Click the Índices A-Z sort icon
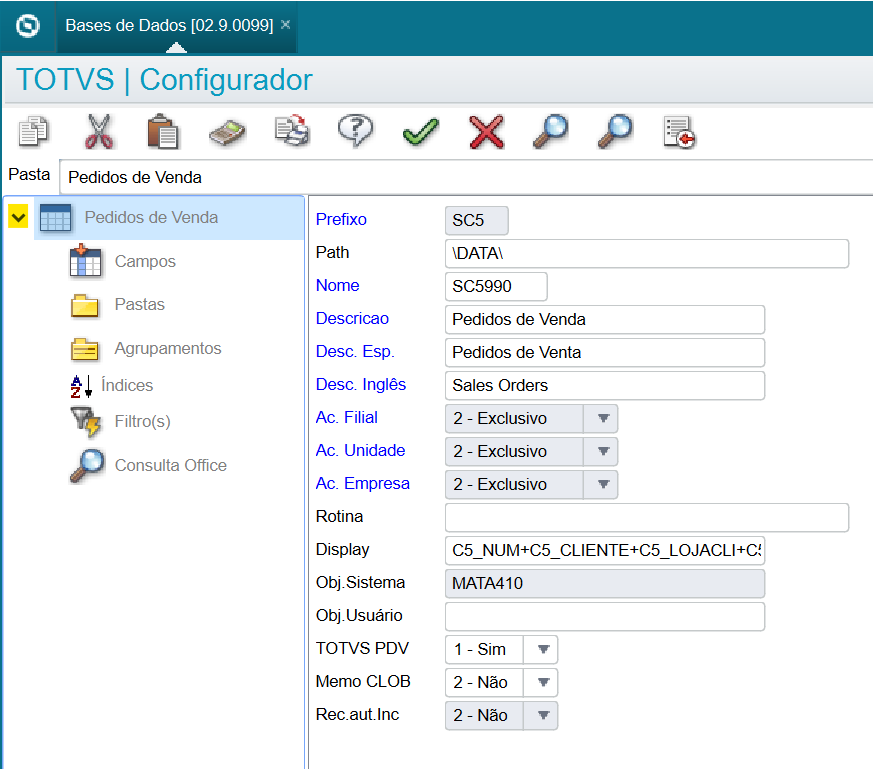 click(81, 386)
